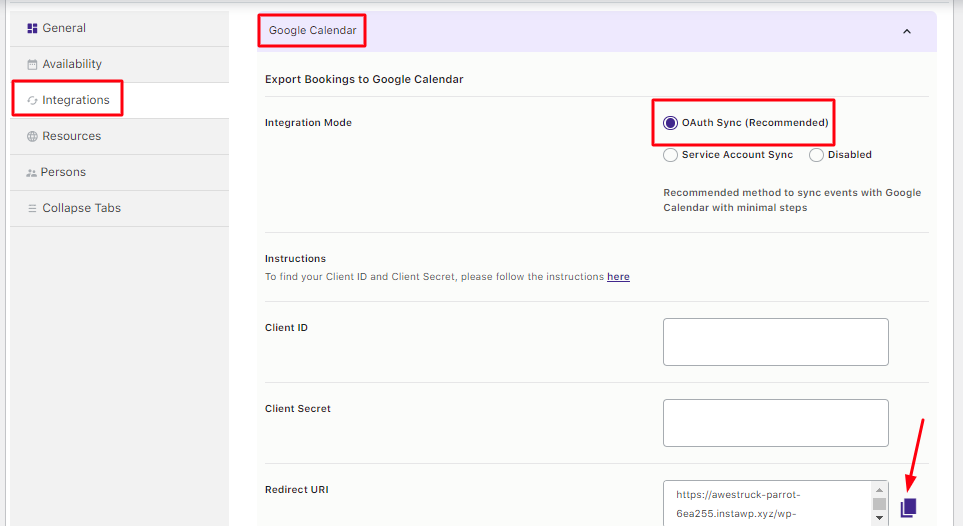Focus the Client ID input field

click(x=776, y=342)
